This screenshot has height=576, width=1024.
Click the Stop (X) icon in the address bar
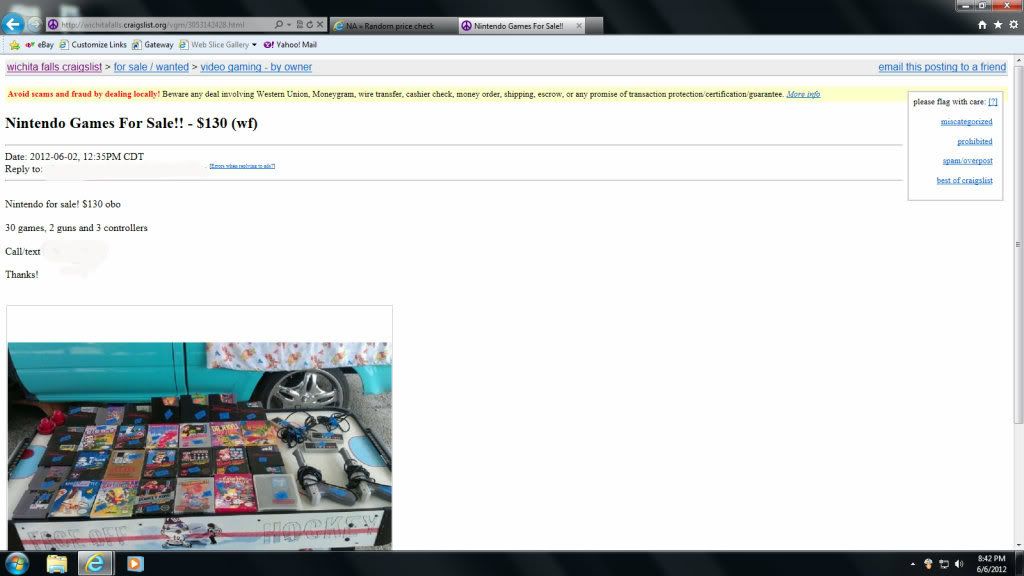(x=319, y=24)
